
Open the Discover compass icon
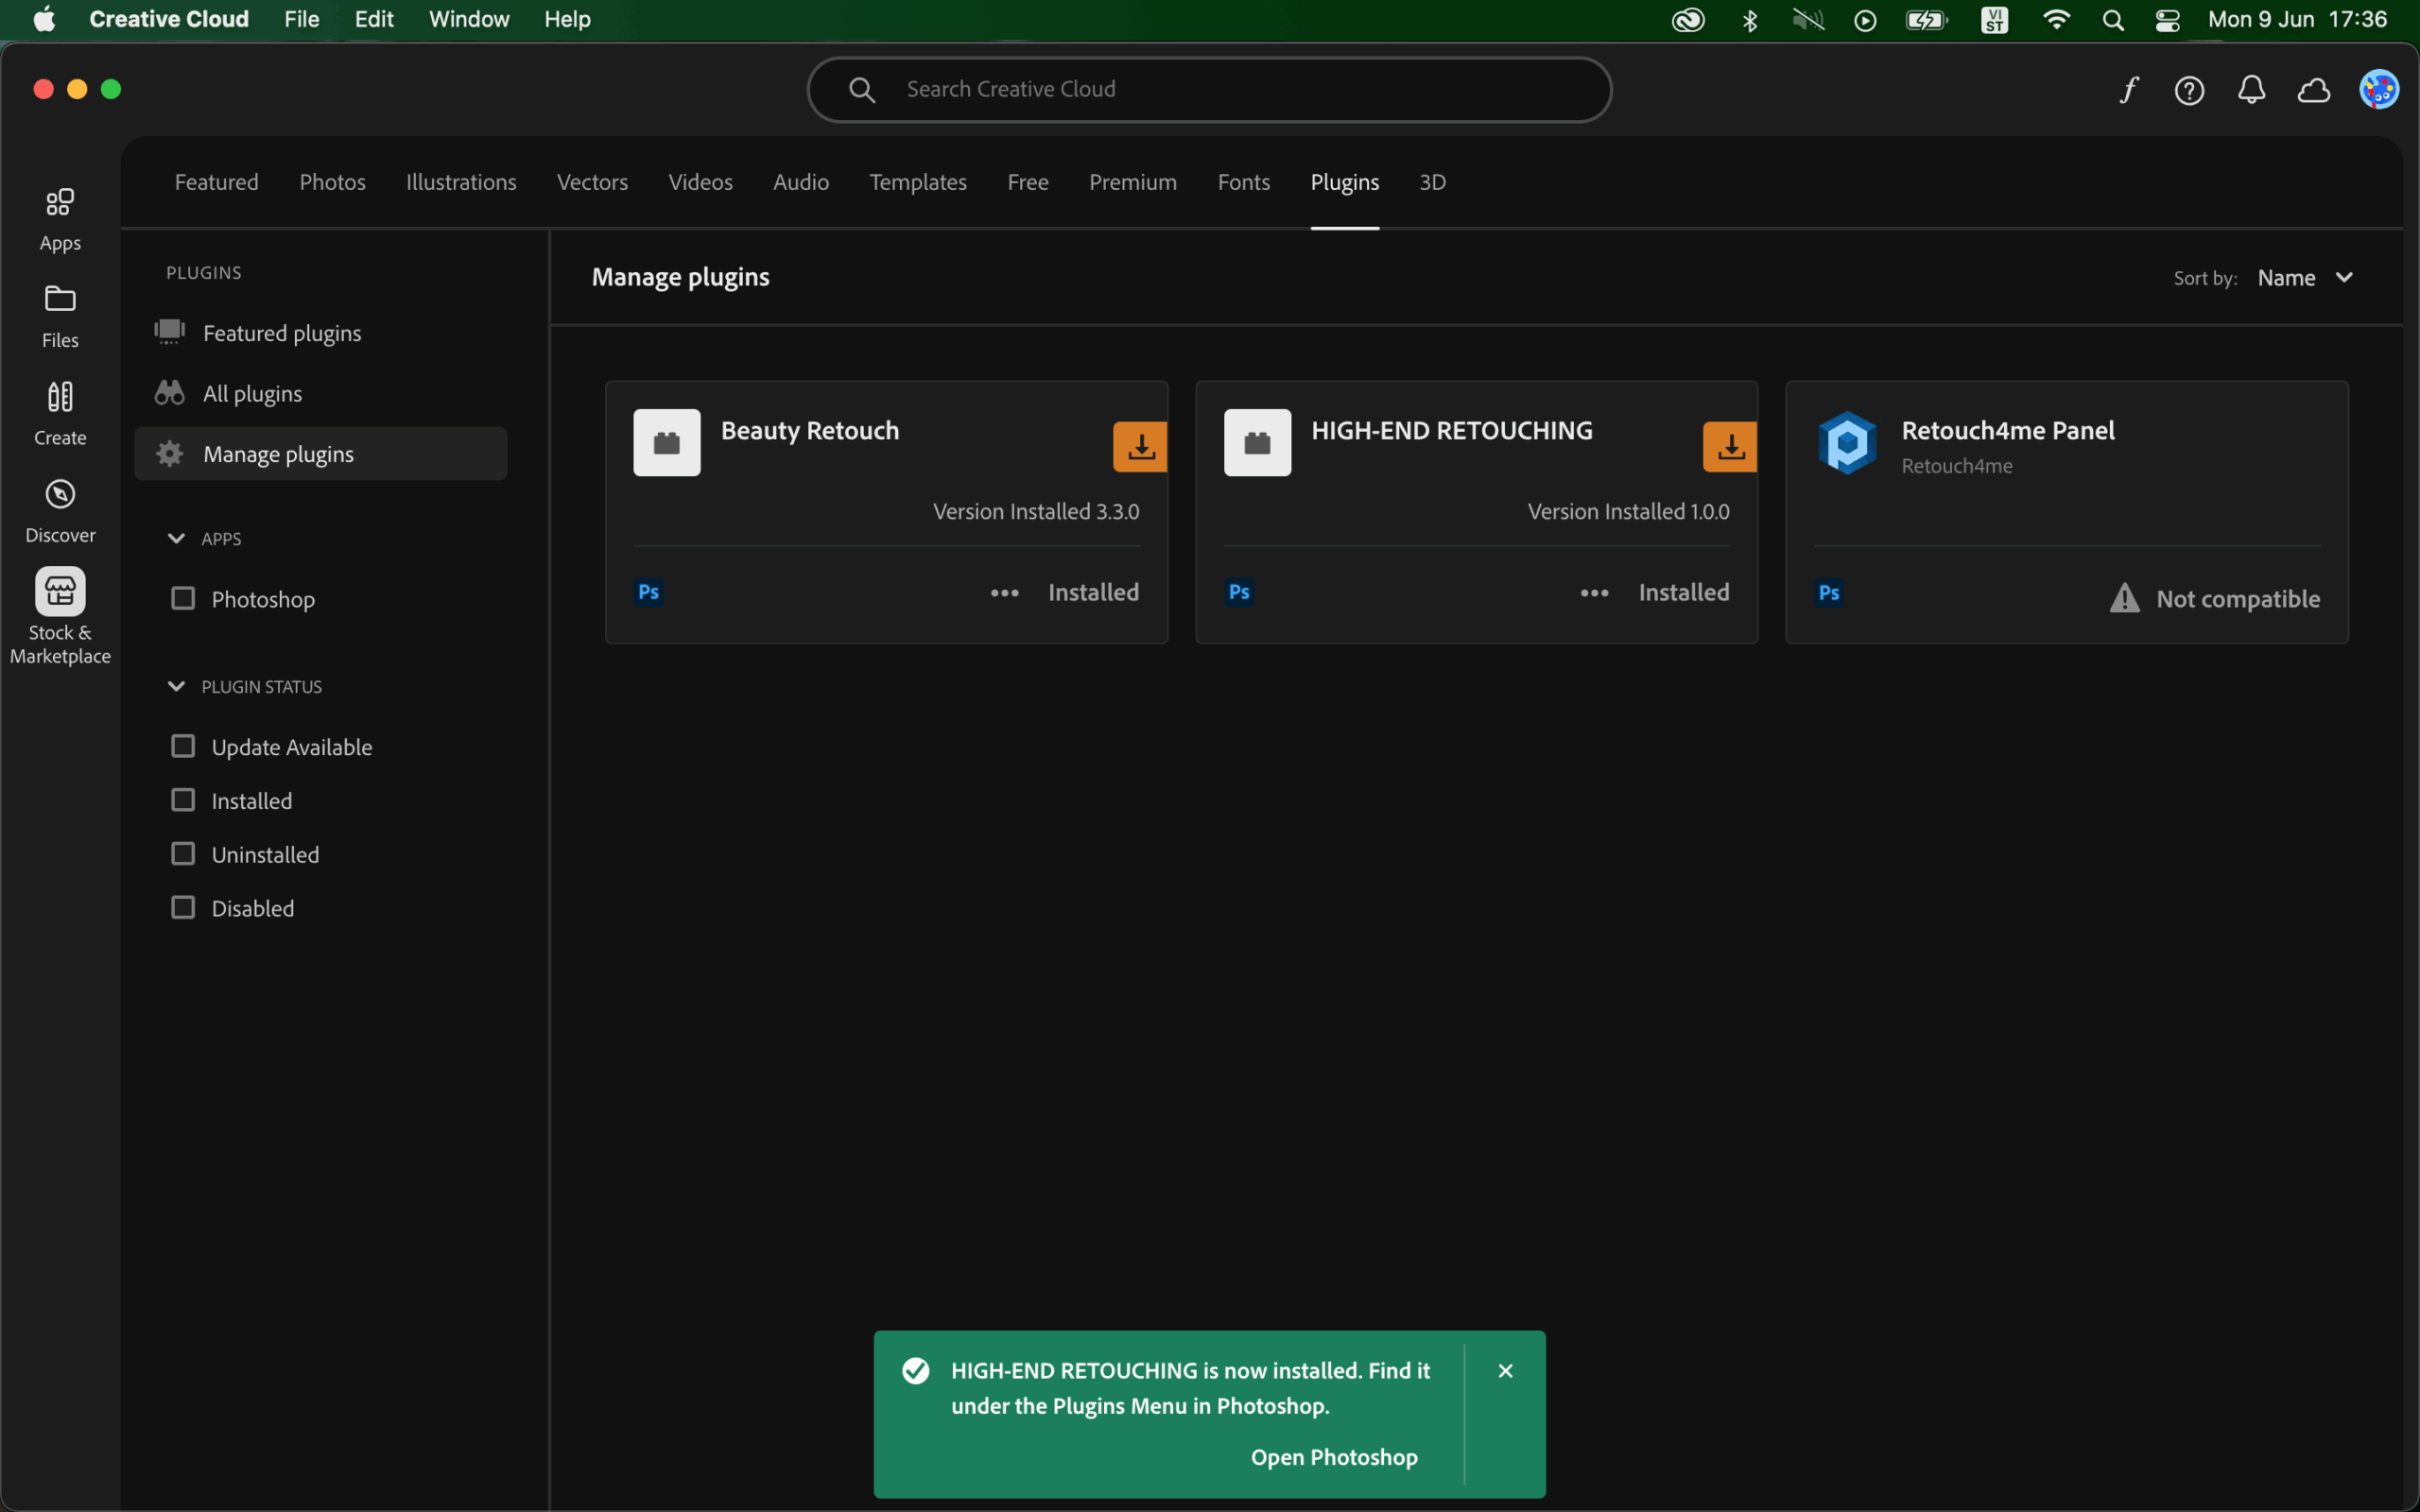[x=60, y=494]
